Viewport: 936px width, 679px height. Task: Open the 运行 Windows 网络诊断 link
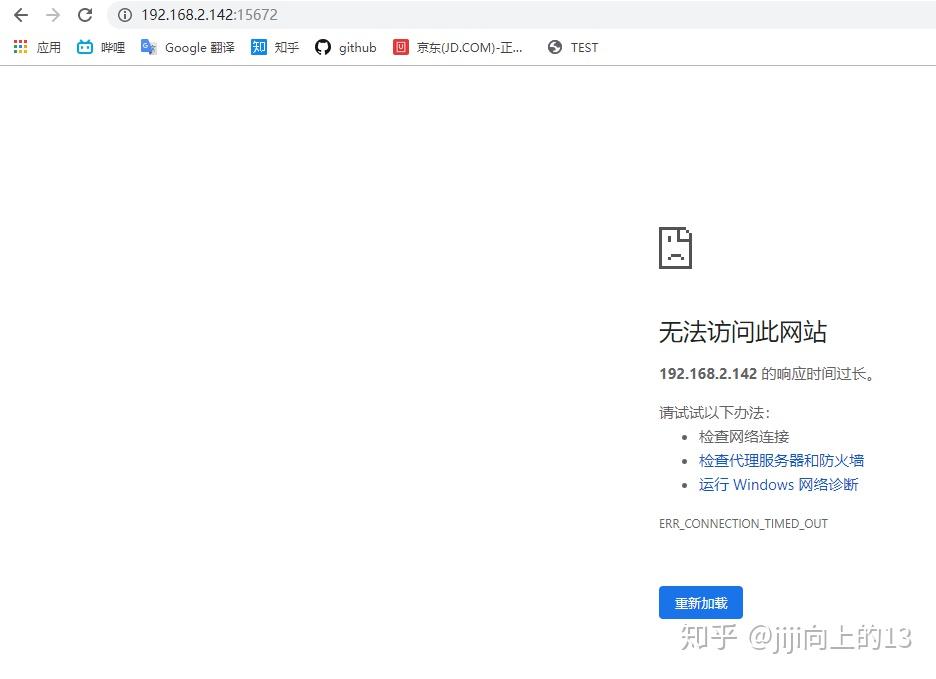click(x=778, y=484)
